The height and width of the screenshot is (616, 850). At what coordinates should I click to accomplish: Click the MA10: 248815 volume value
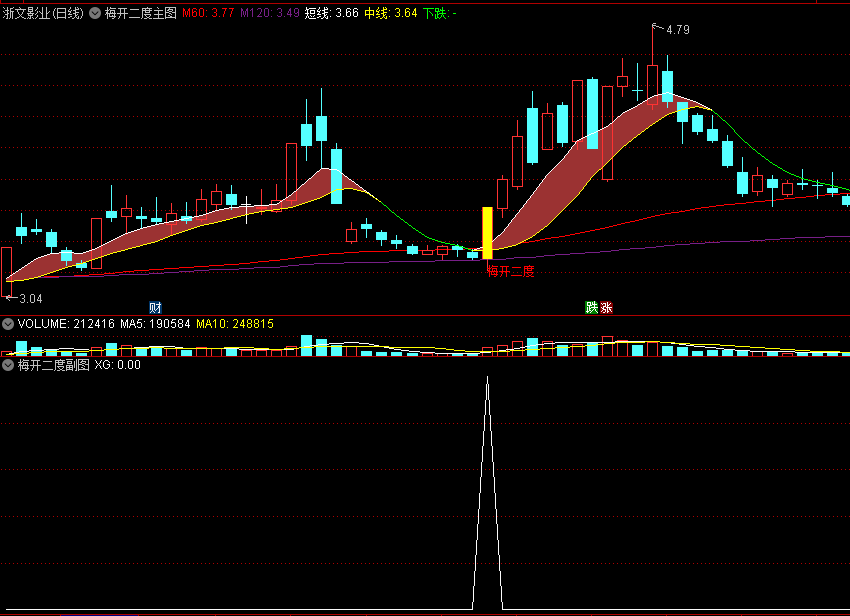pyautogui.click(x=235, y=324)
